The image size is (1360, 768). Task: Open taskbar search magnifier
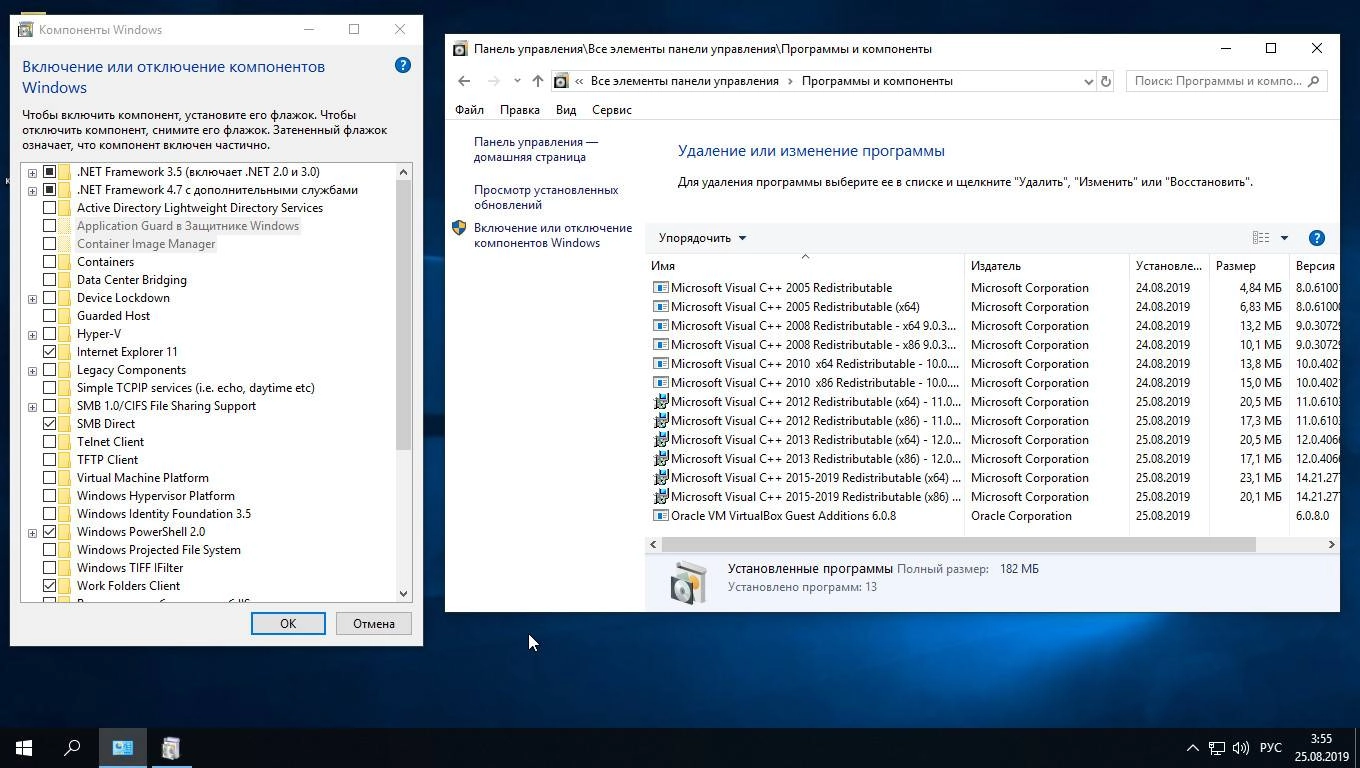tap(72, 748)
